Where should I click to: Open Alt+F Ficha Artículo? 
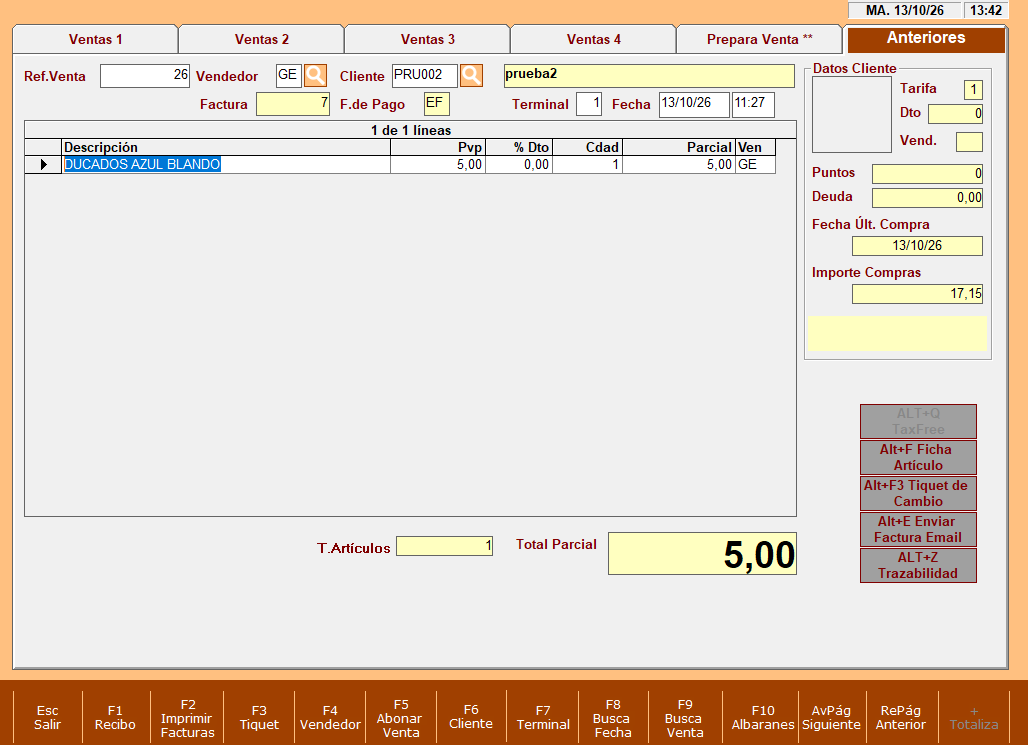918,457
